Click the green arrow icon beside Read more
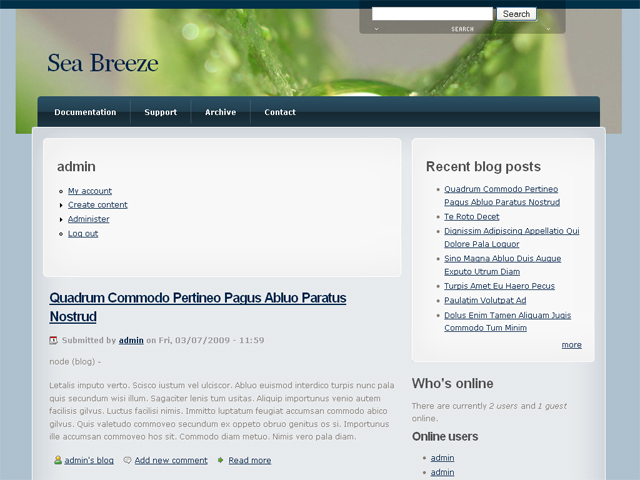 tap(220, 460)
